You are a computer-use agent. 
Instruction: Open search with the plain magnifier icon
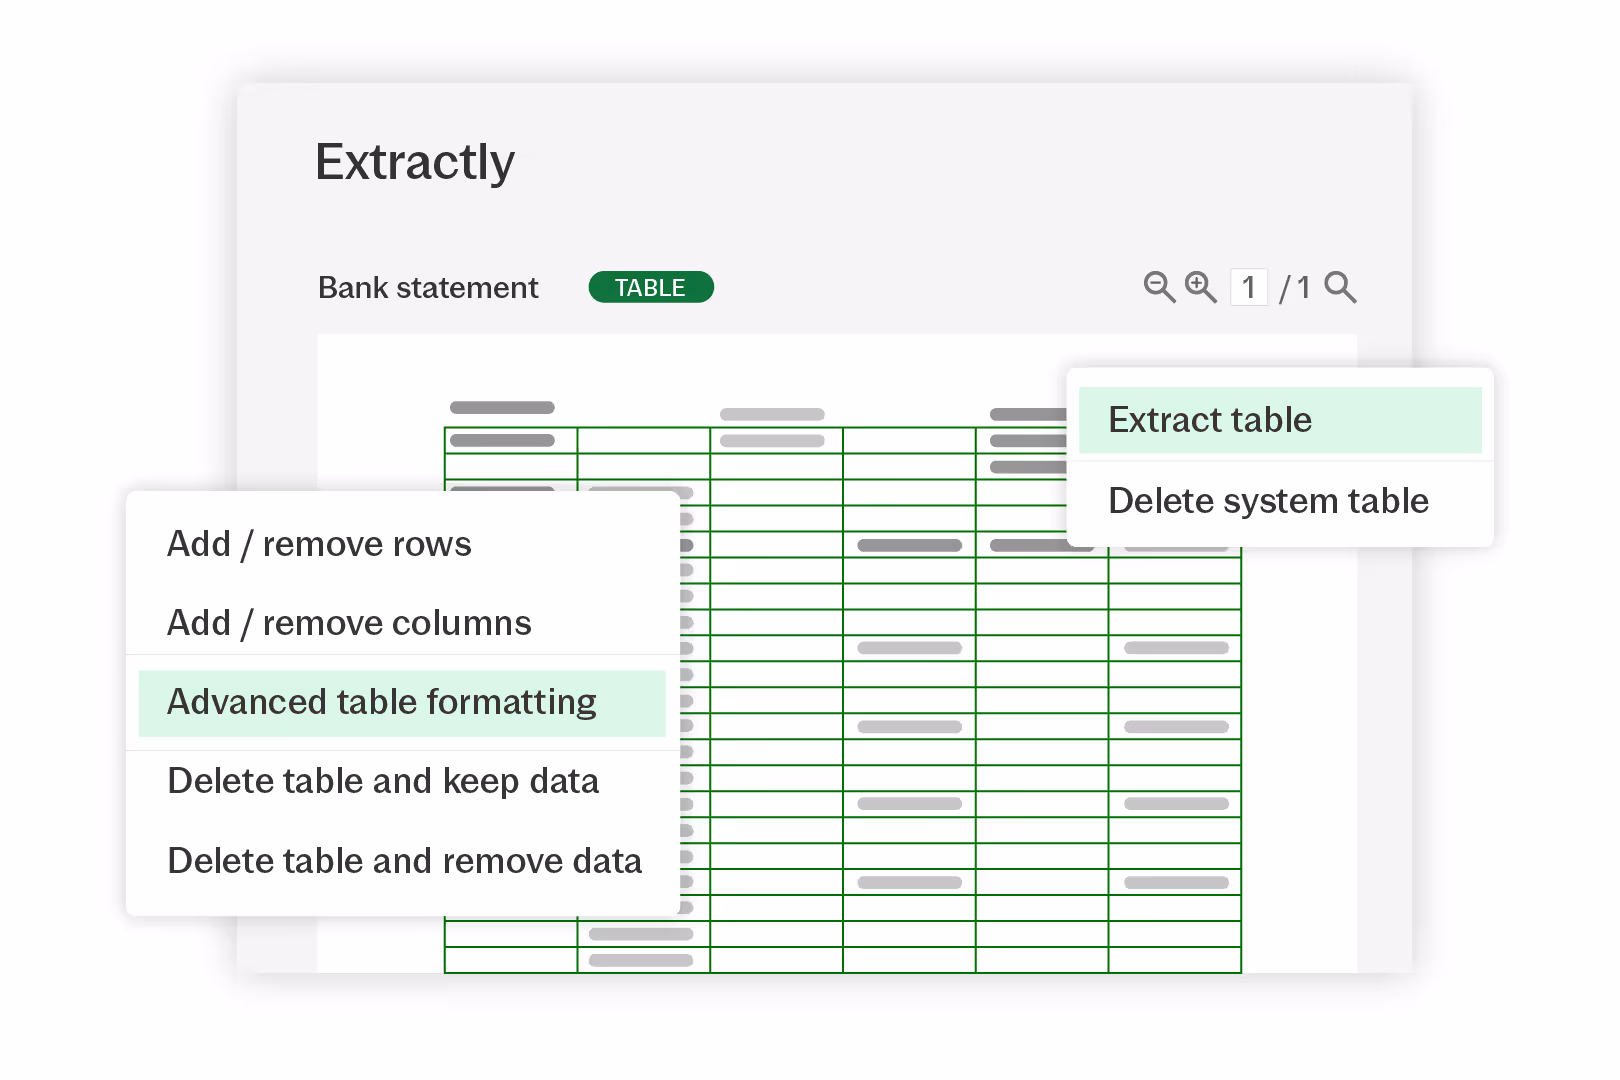(x=1340, y=287)
